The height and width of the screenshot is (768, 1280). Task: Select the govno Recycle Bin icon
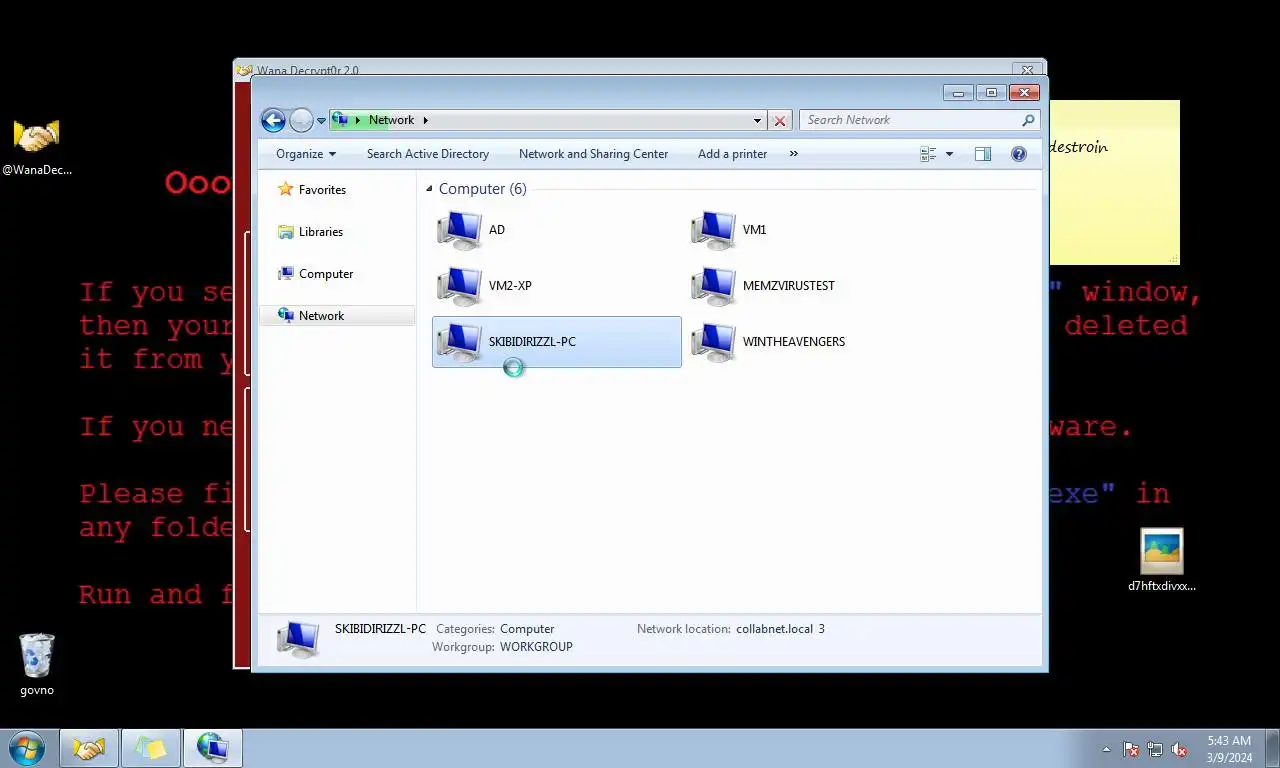click(x=37, y=664)
